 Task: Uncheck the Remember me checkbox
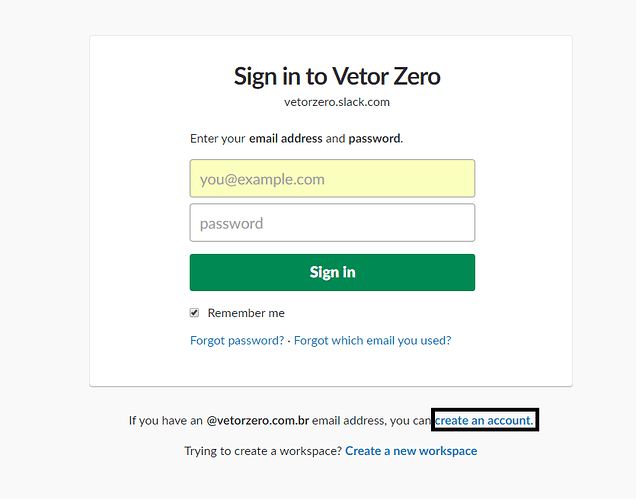(x=194, y=313)
